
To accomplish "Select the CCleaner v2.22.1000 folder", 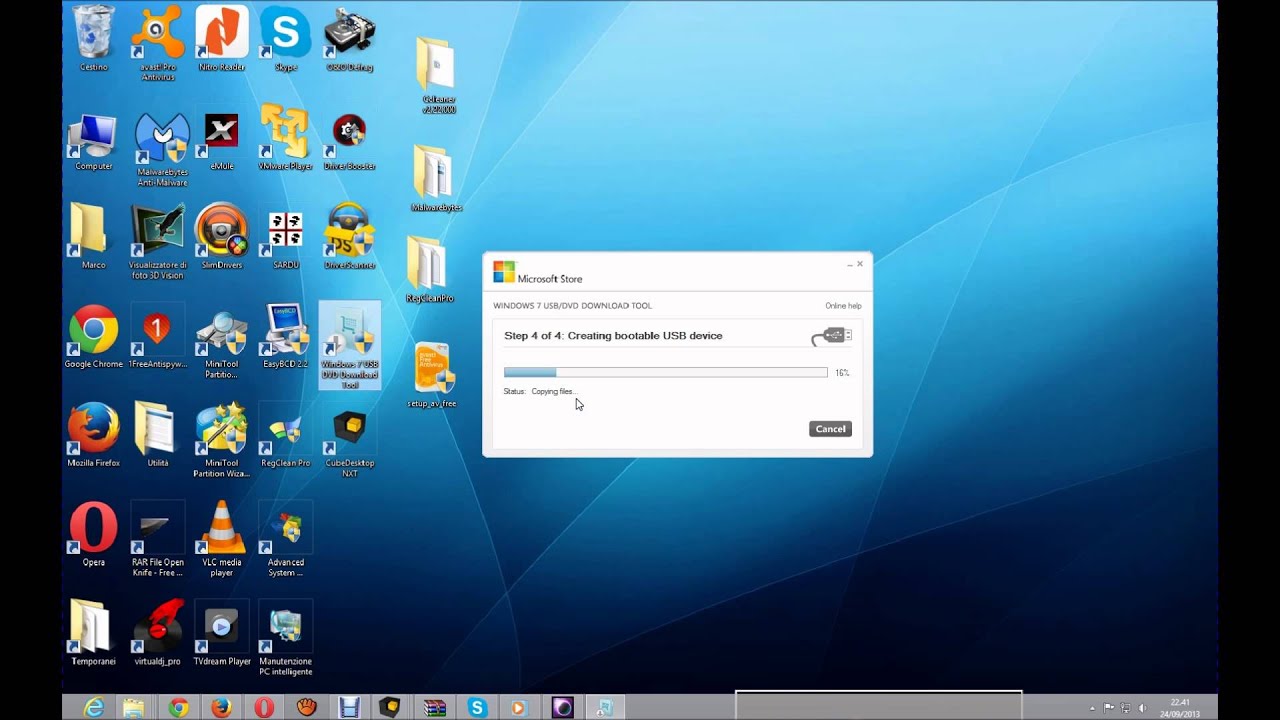I will (436, 75).
